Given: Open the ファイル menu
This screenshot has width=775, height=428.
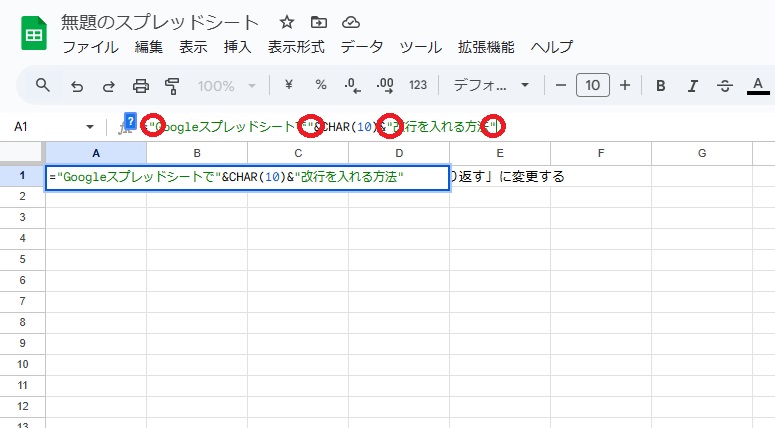Looking at the screenshot, I should point(90,47).
